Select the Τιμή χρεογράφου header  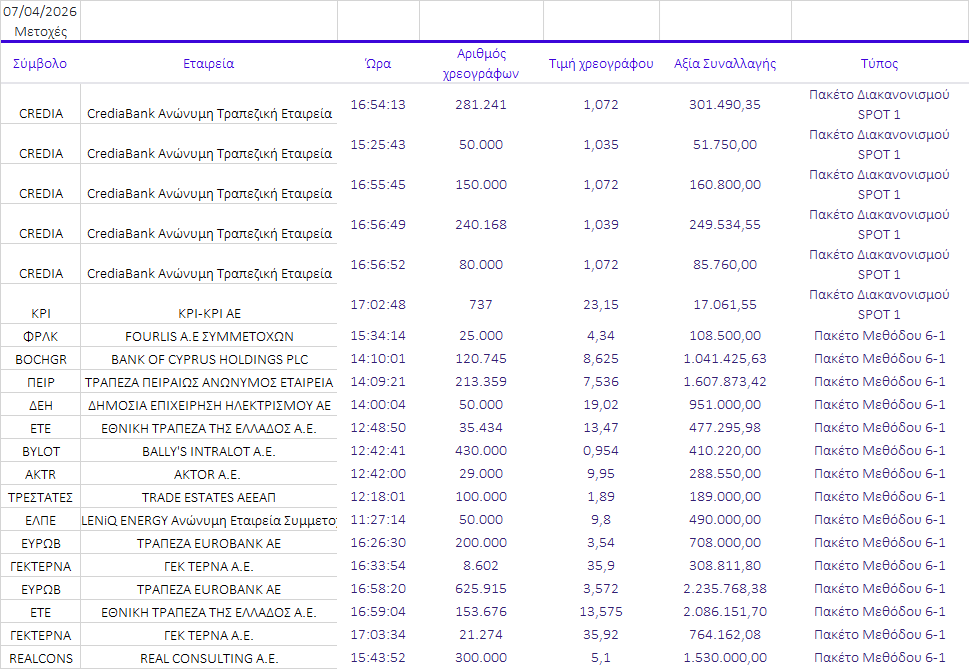[601, 64]
